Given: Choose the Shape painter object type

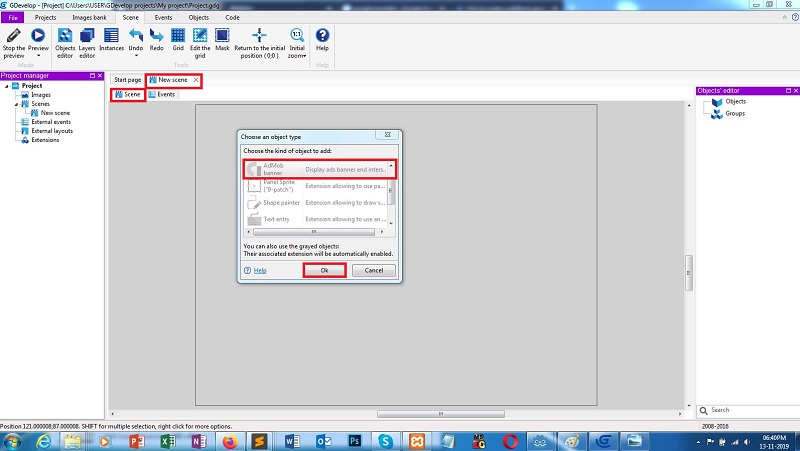Looking at the screenshot, I should click(316, 203).
